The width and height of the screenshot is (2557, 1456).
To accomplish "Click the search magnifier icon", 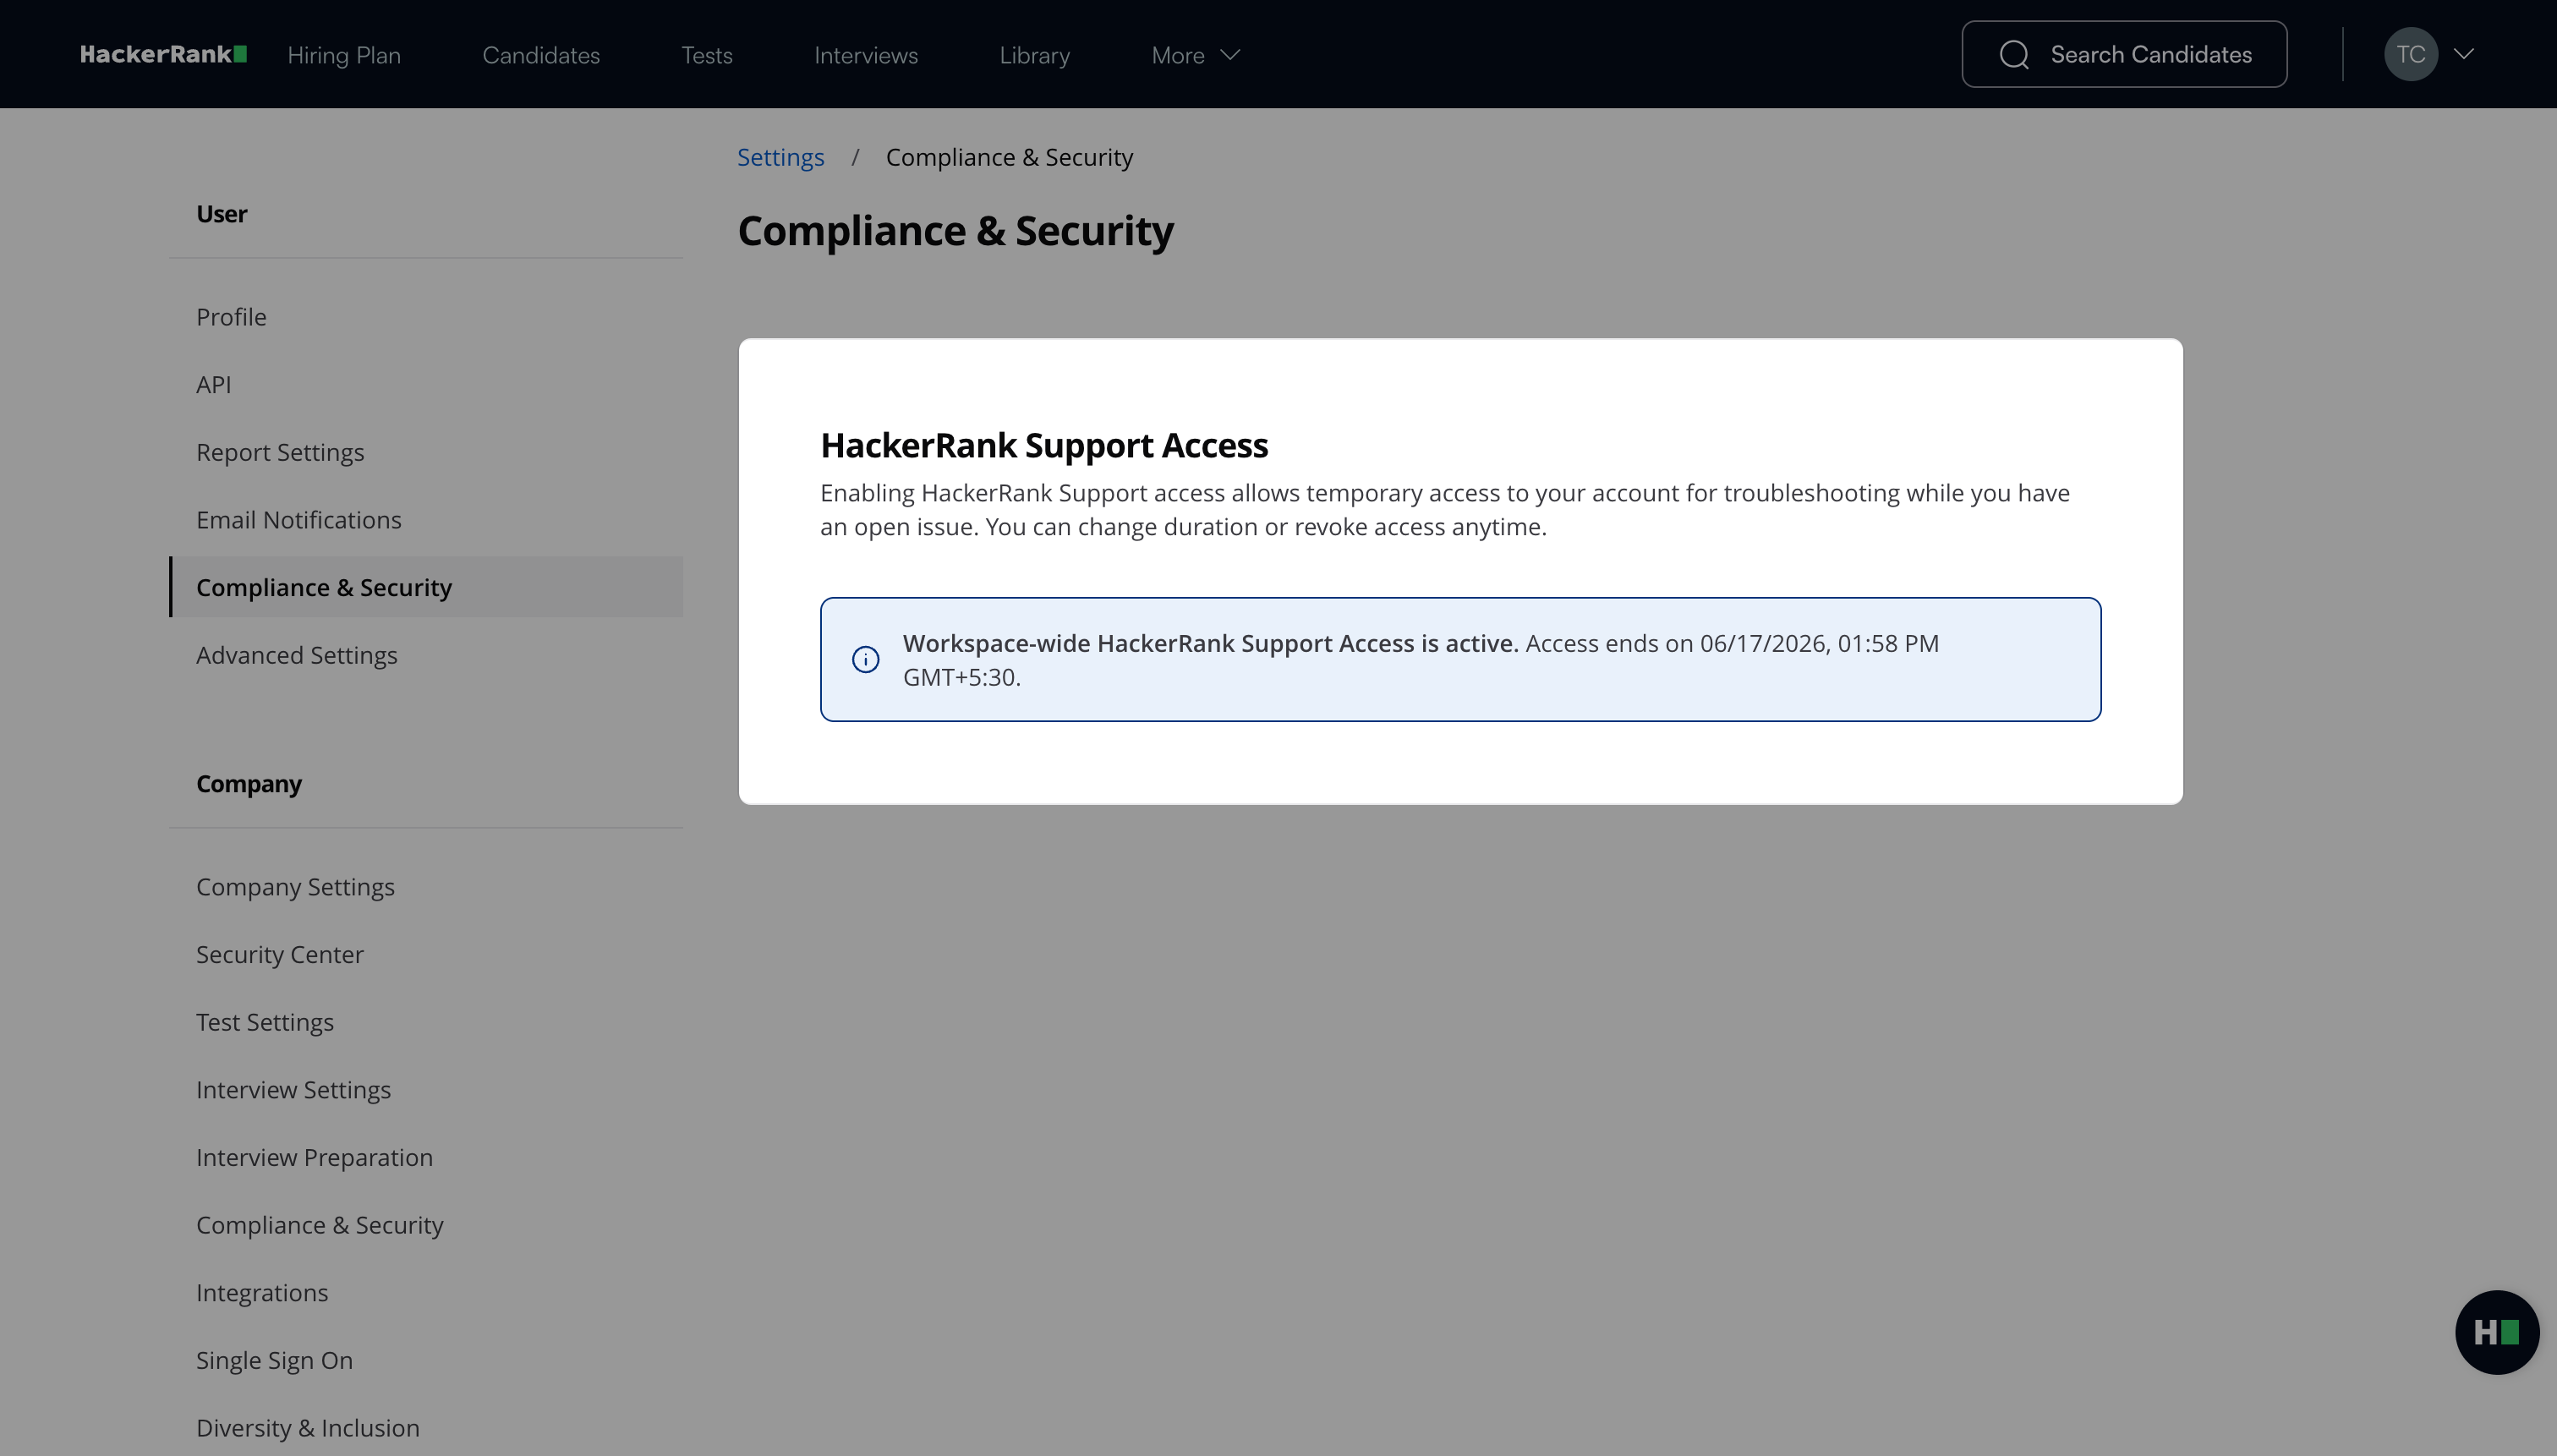I will coord(2014,54).
